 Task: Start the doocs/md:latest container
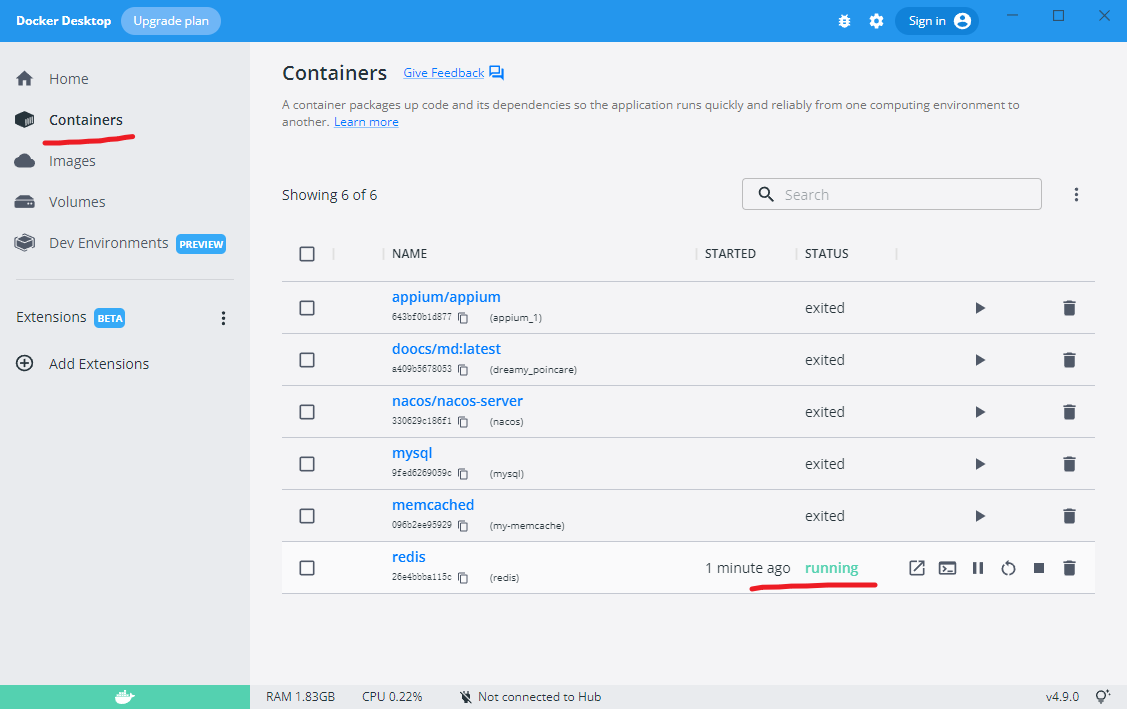[980, 360]
